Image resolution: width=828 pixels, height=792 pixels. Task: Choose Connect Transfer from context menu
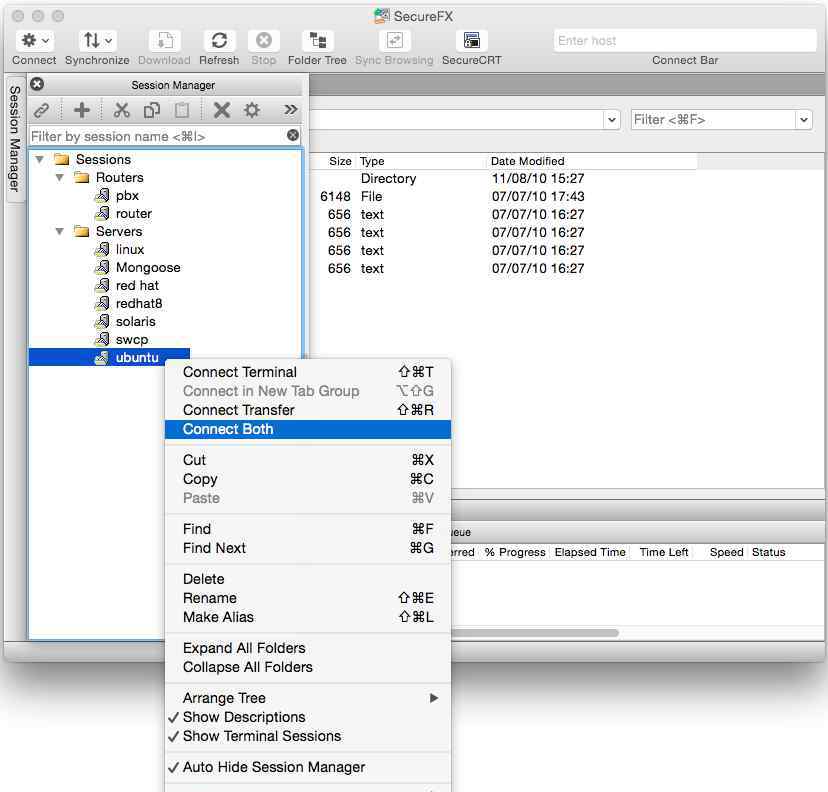(308, 410)
